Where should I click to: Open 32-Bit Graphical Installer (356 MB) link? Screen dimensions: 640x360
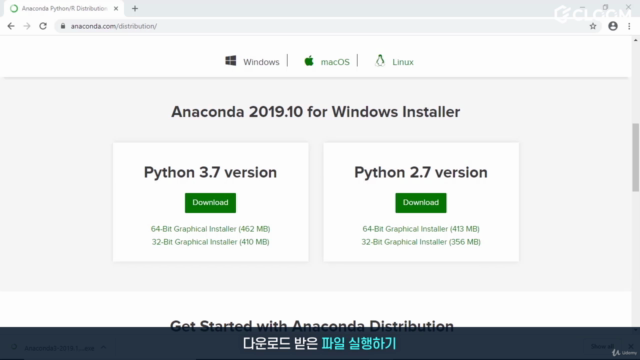[421, 242]
